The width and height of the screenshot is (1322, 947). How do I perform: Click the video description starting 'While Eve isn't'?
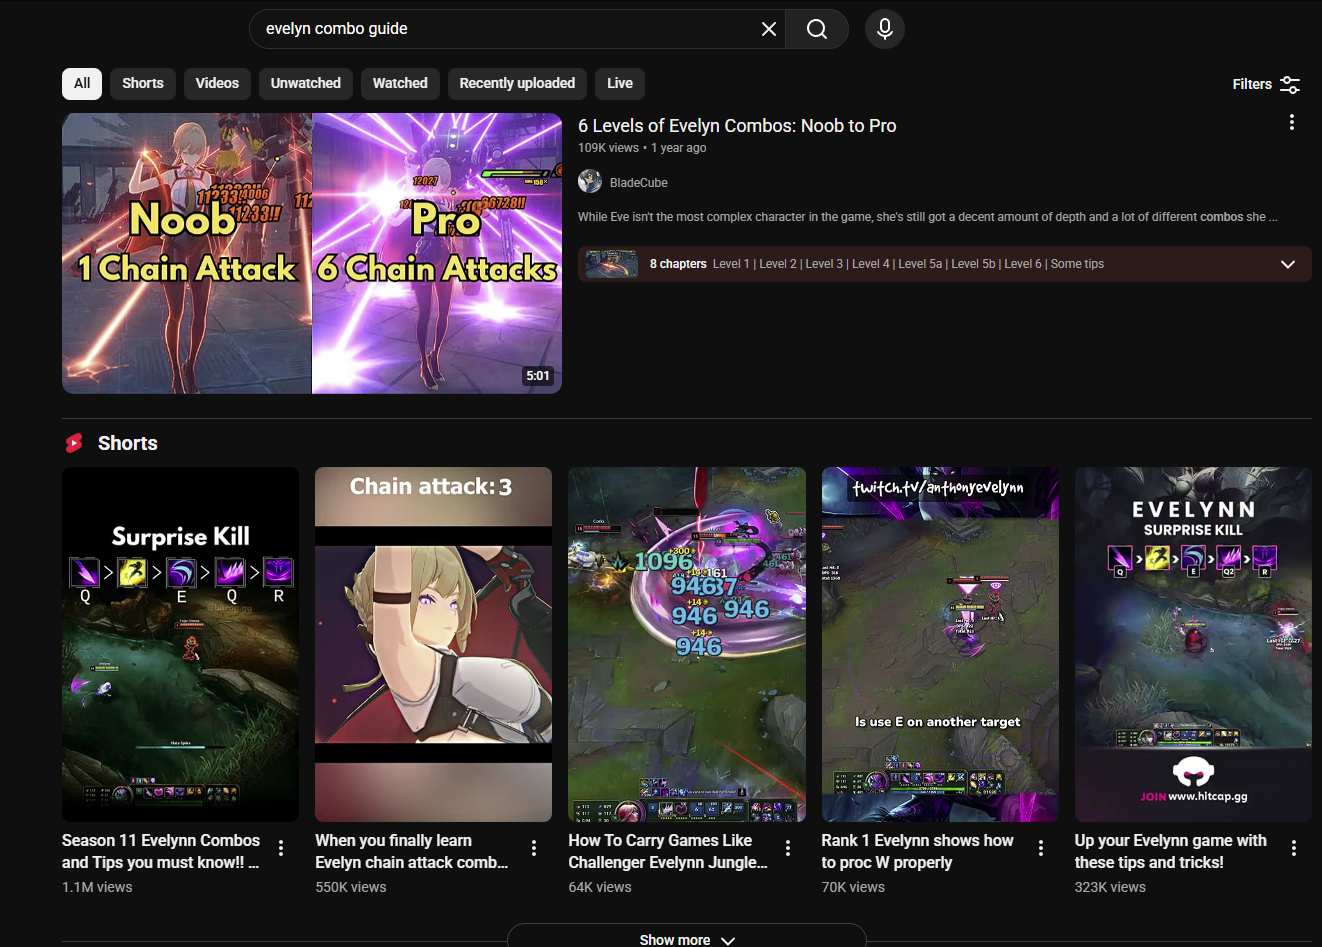(x=928, y=217)
